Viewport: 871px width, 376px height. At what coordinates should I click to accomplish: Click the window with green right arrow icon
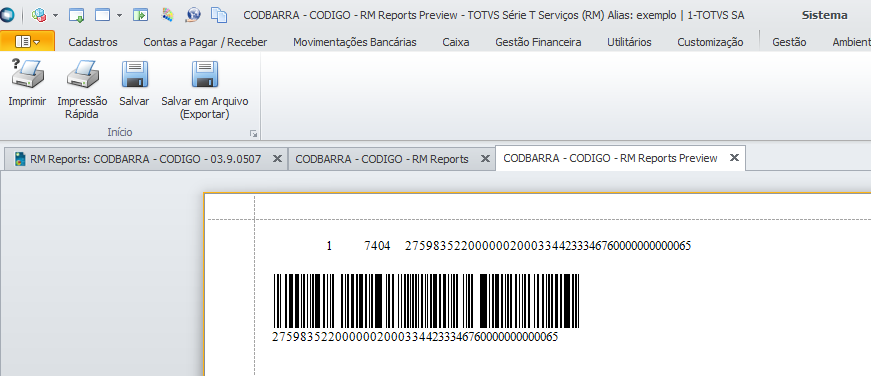[x=140, y=15]
